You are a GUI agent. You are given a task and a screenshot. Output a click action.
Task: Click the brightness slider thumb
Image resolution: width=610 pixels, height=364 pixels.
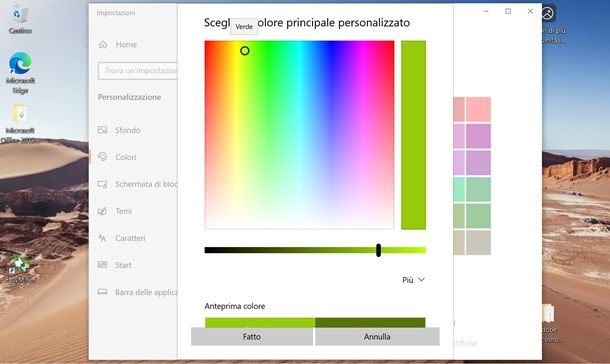378,250
